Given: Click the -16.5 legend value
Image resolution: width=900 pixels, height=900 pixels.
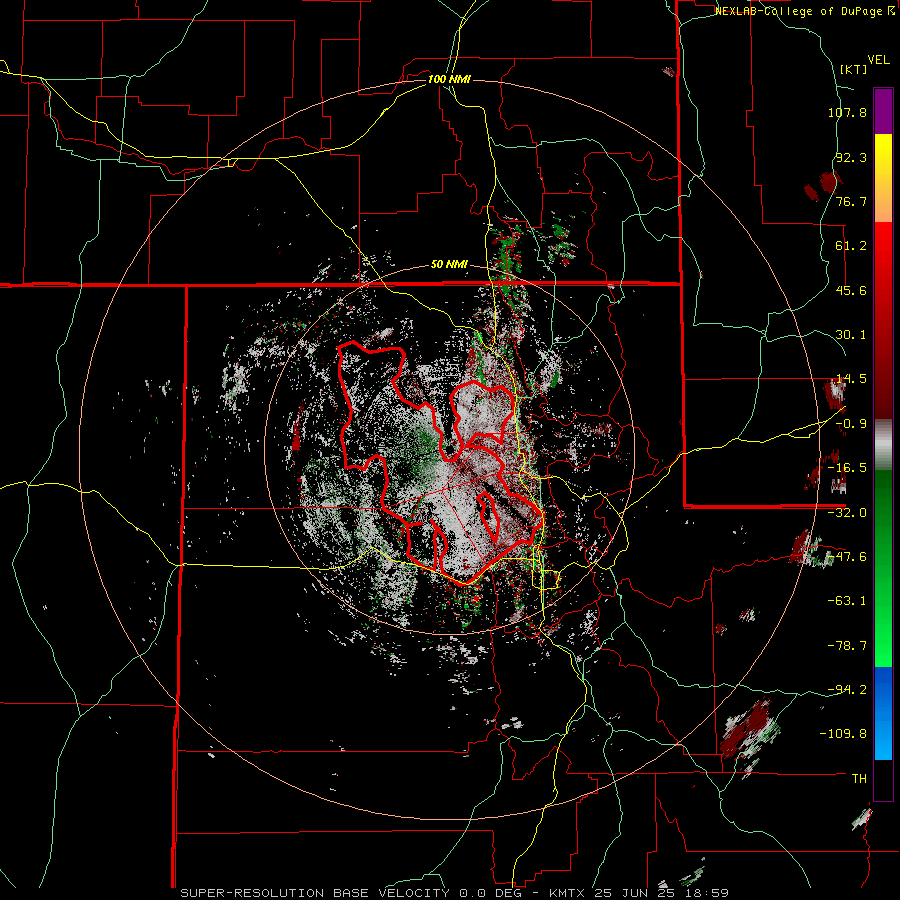Looking at the screenshot, I should point(847,468).
